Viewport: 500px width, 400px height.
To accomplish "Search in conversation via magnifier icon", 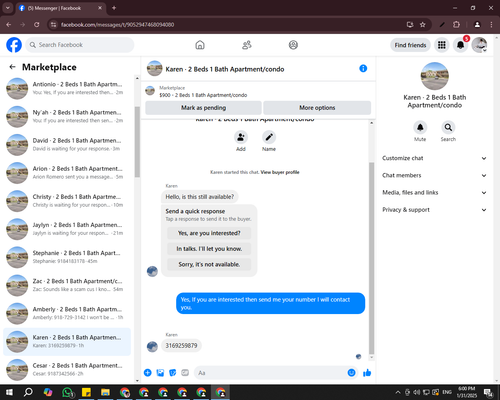I will click(448, 127).
